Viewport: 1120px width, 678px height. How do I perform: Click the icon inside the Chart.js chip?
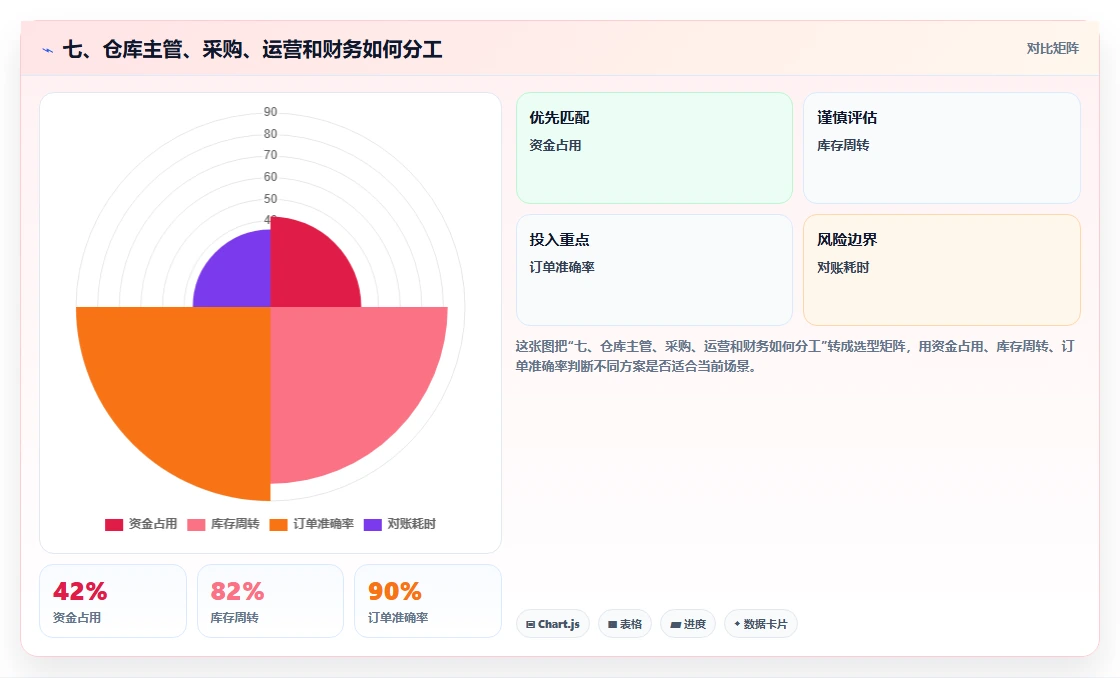pyautogui.click(x=531, y=624)
